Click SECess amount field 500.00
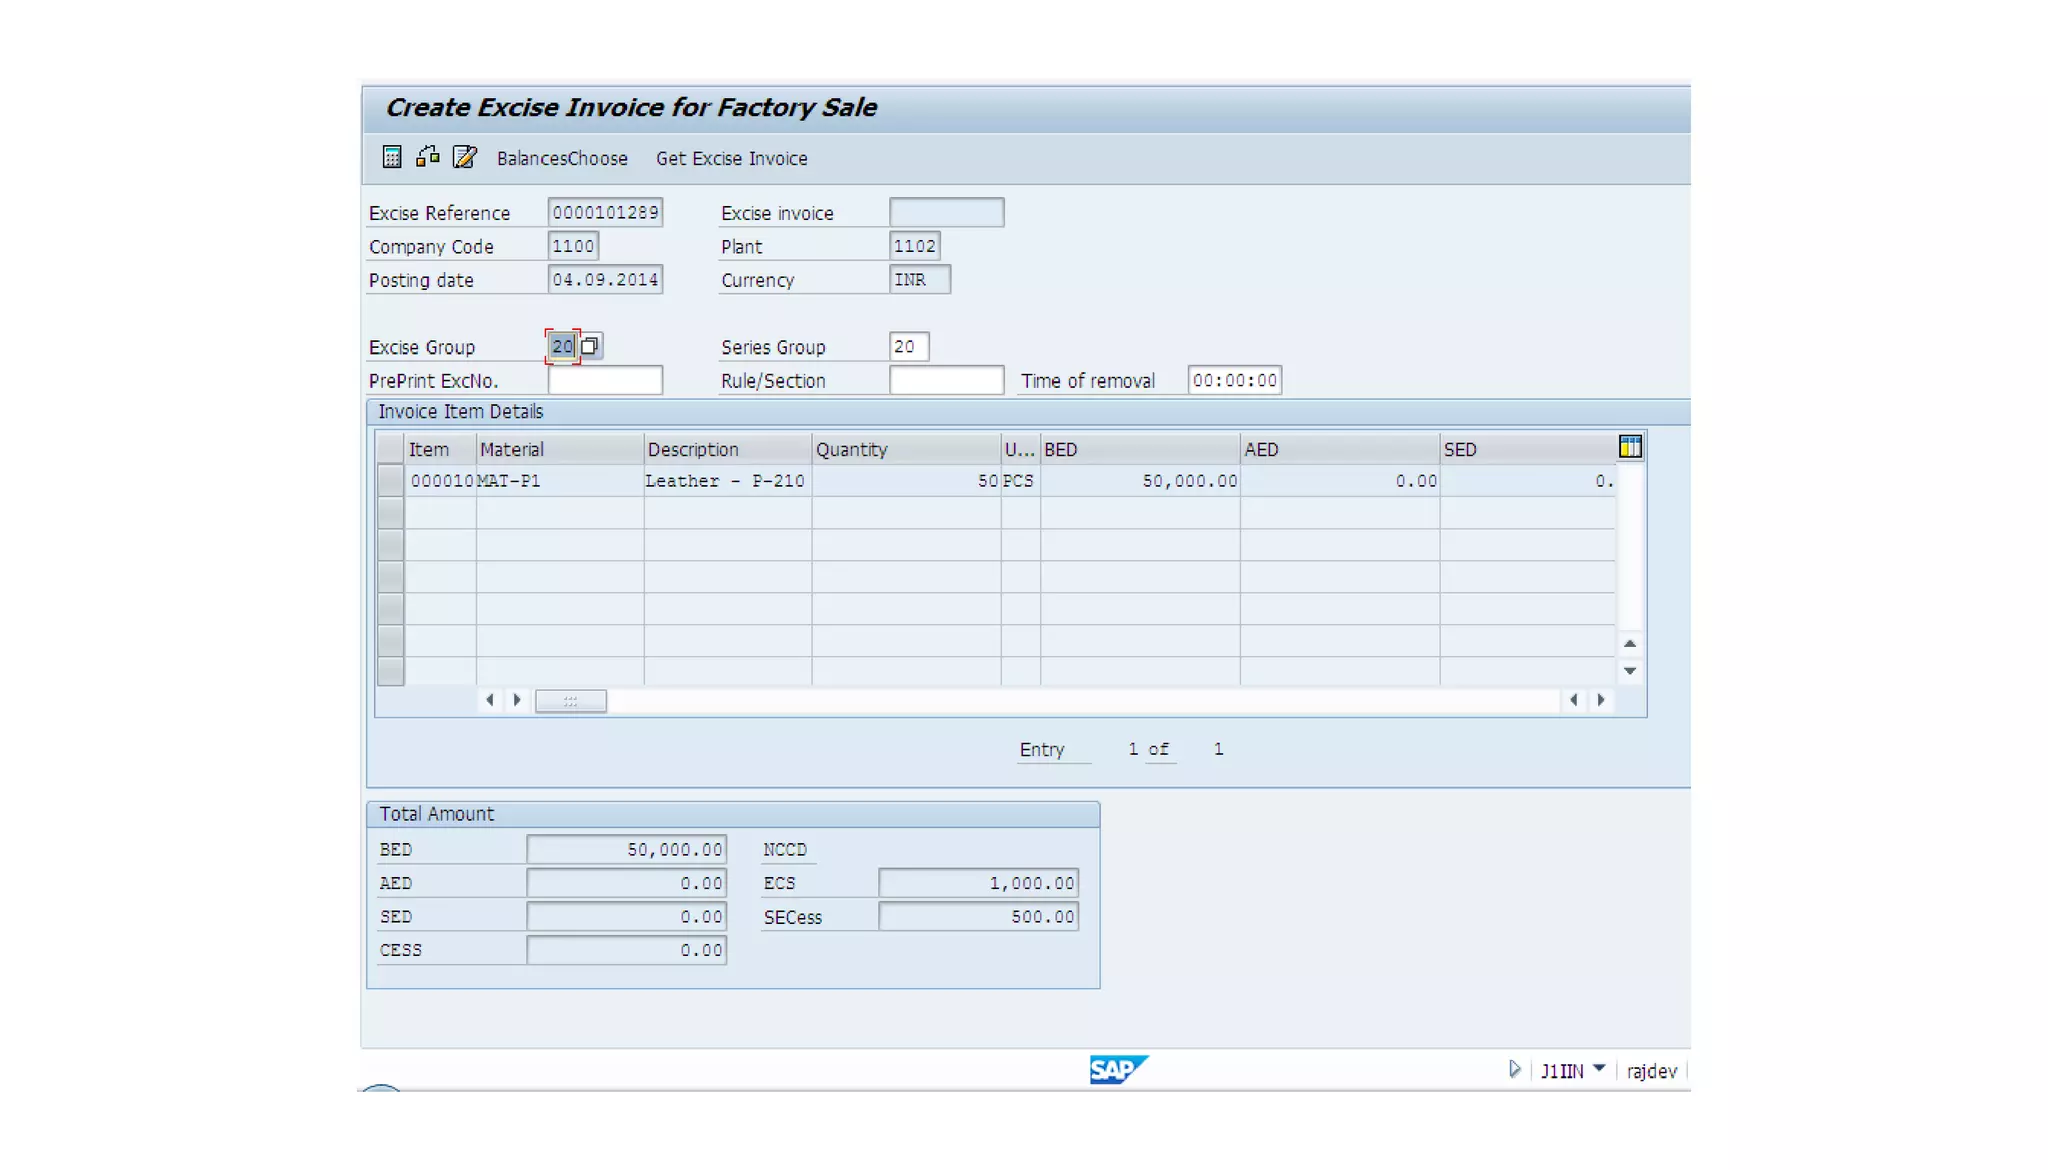The width and height of the screenshot is (2048, 1170). [x=978, y=916]
